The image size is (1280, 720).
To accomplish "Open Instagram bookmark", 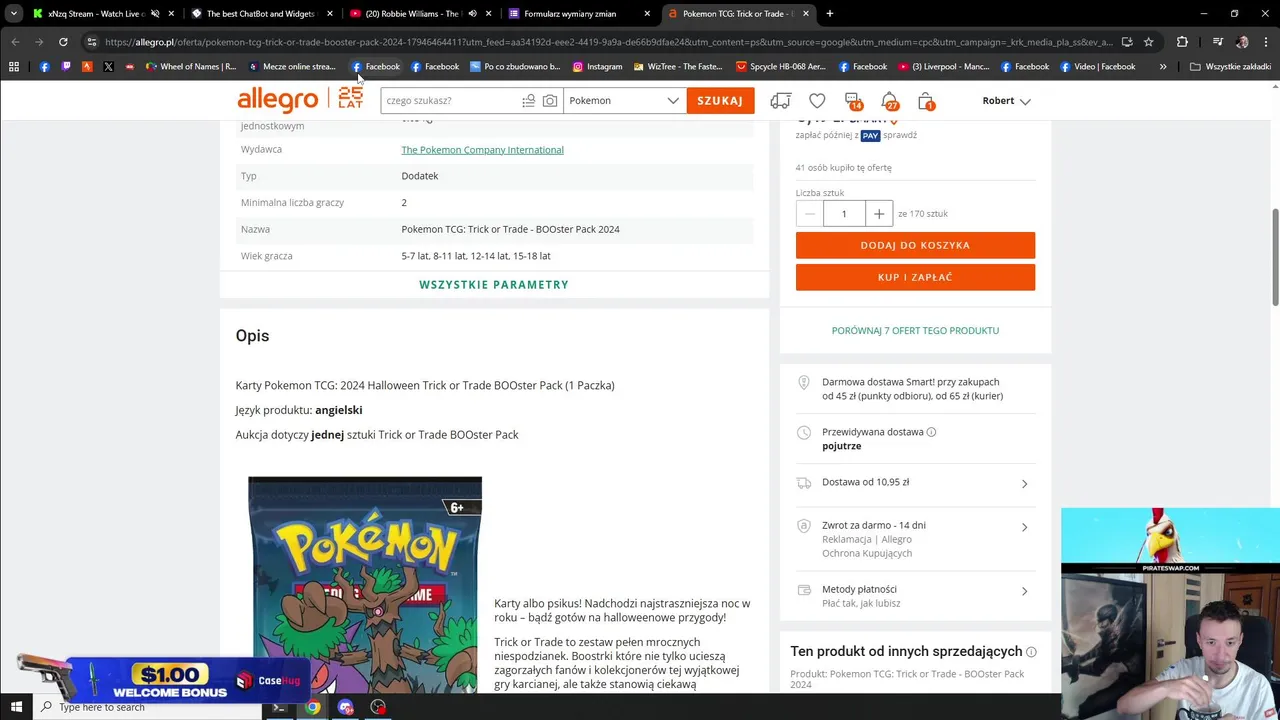I will pos(597,67).
